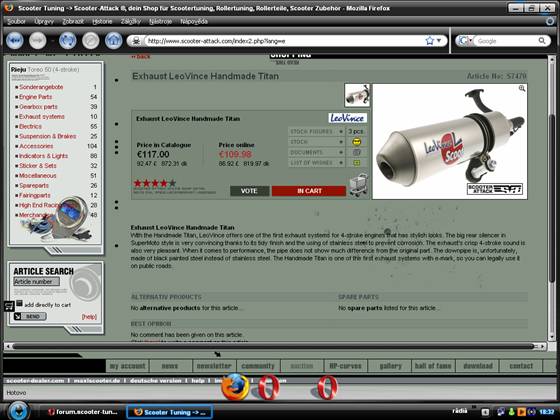Open the Windows Start orb
This screenshot has height=420, width=560.
pos(18,411)
